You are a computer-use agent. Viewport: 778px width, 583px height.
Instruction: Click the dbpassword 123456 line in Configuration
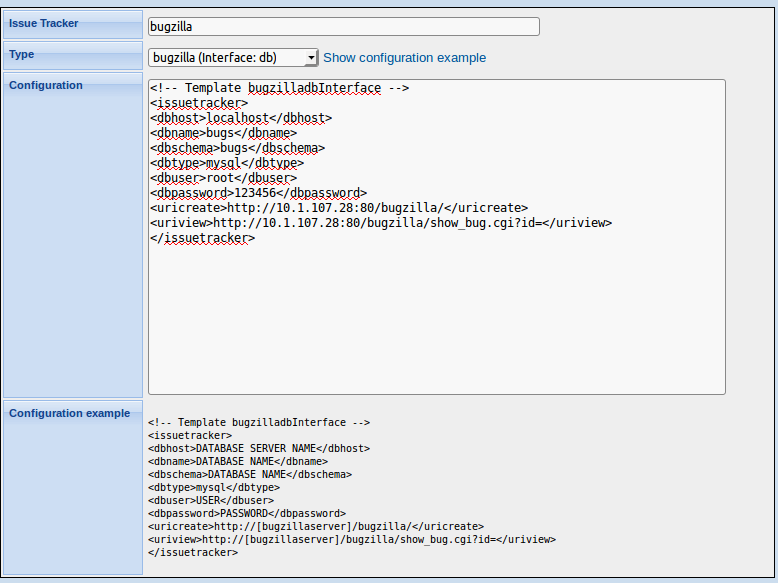click(258, 193)
